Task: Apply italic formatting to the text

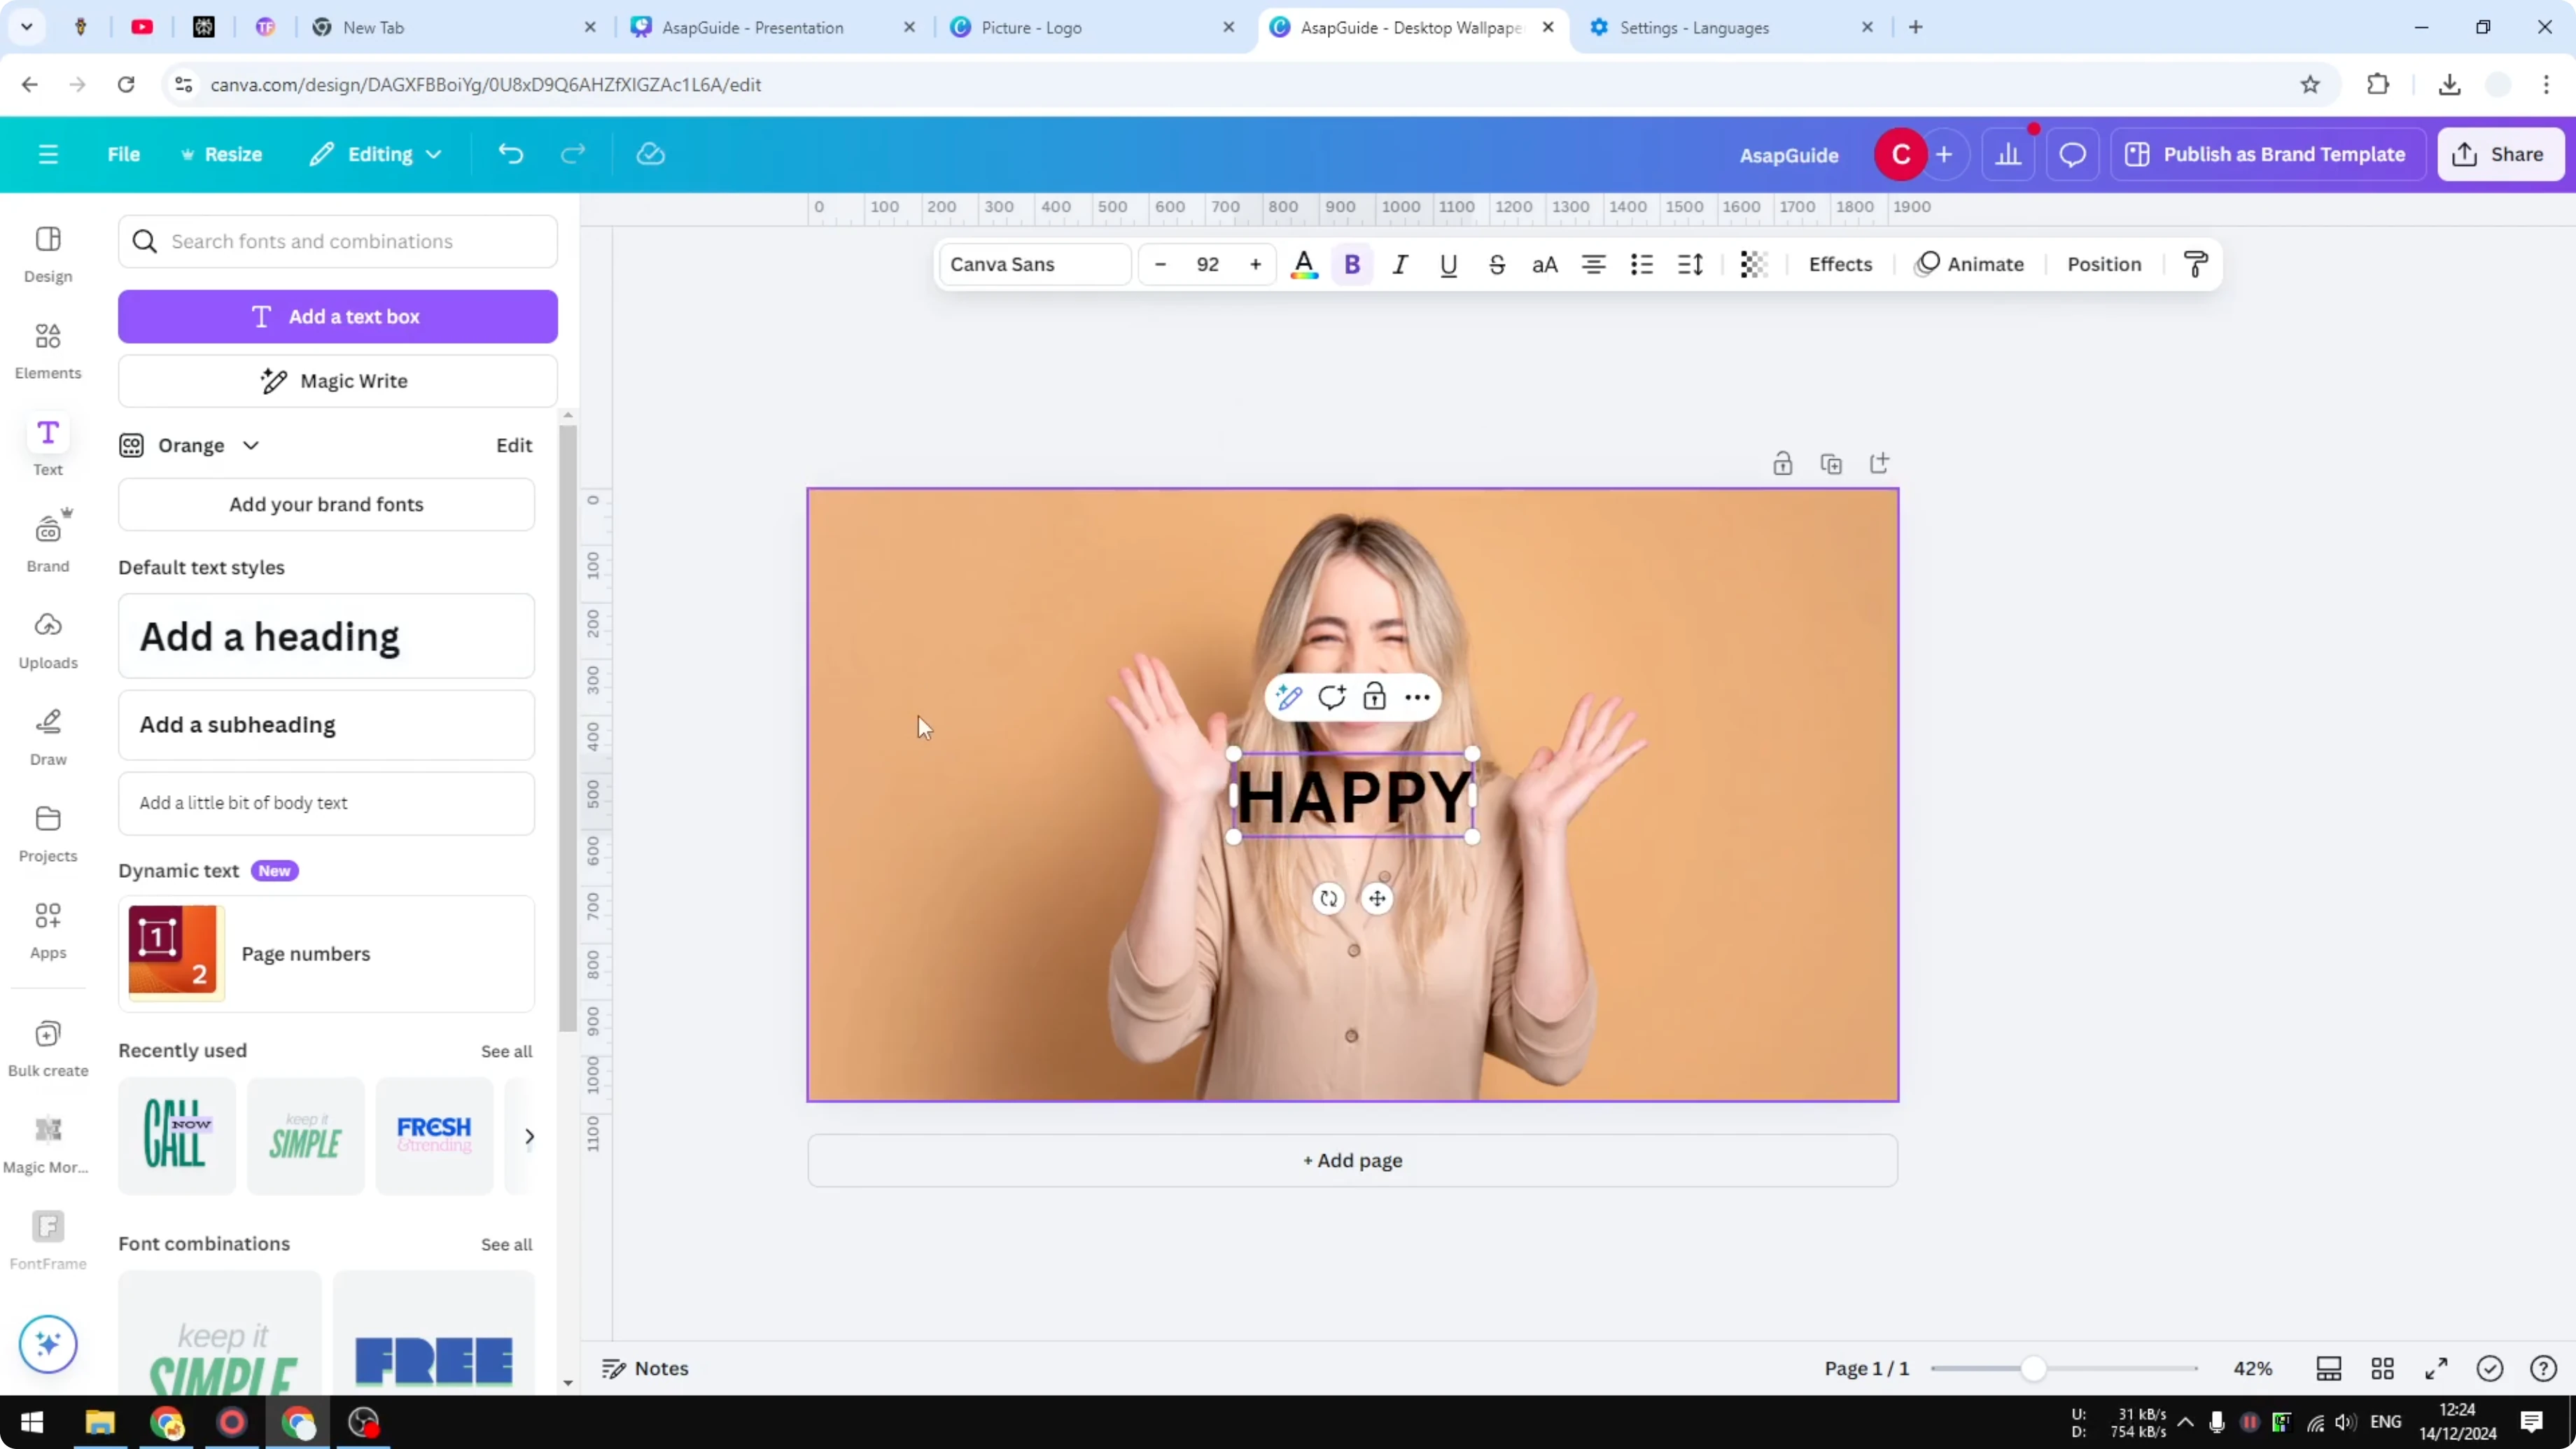Action: click(1400, 264)
